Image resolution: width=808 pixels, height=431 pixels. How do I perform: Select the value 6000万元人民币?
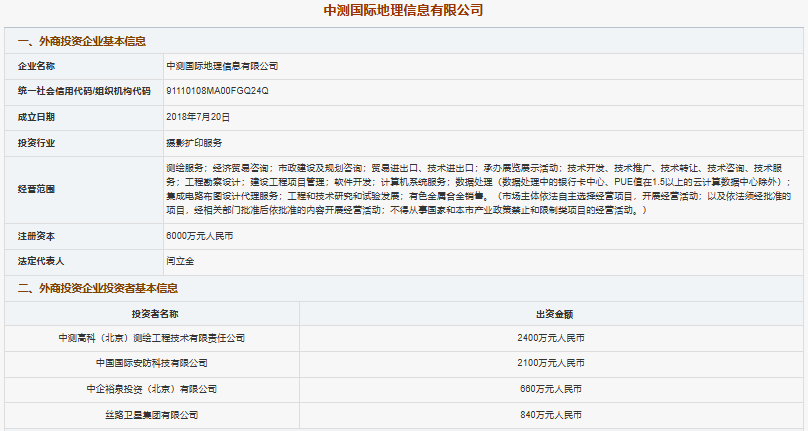[199, 236]
